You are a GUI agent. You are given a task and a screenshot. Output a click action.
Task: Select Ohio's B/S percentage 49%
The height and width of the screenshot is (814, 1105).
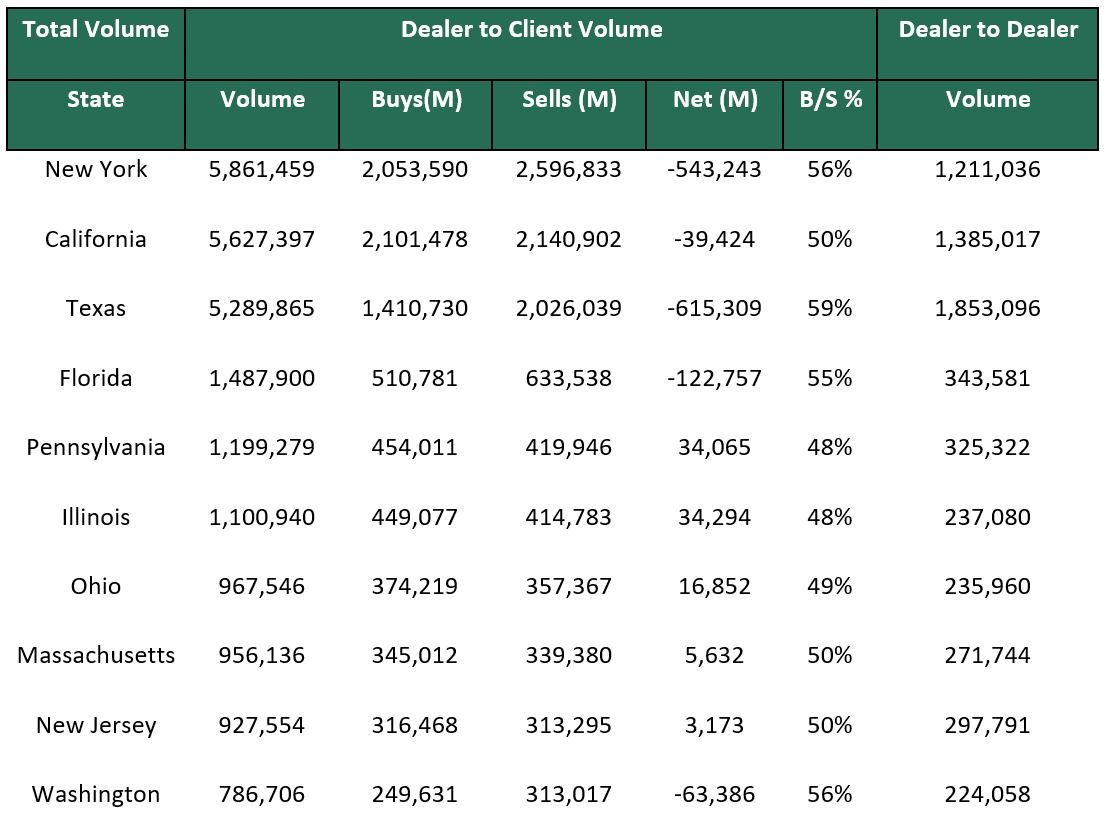pyautogui.click(x=829, y=586)
